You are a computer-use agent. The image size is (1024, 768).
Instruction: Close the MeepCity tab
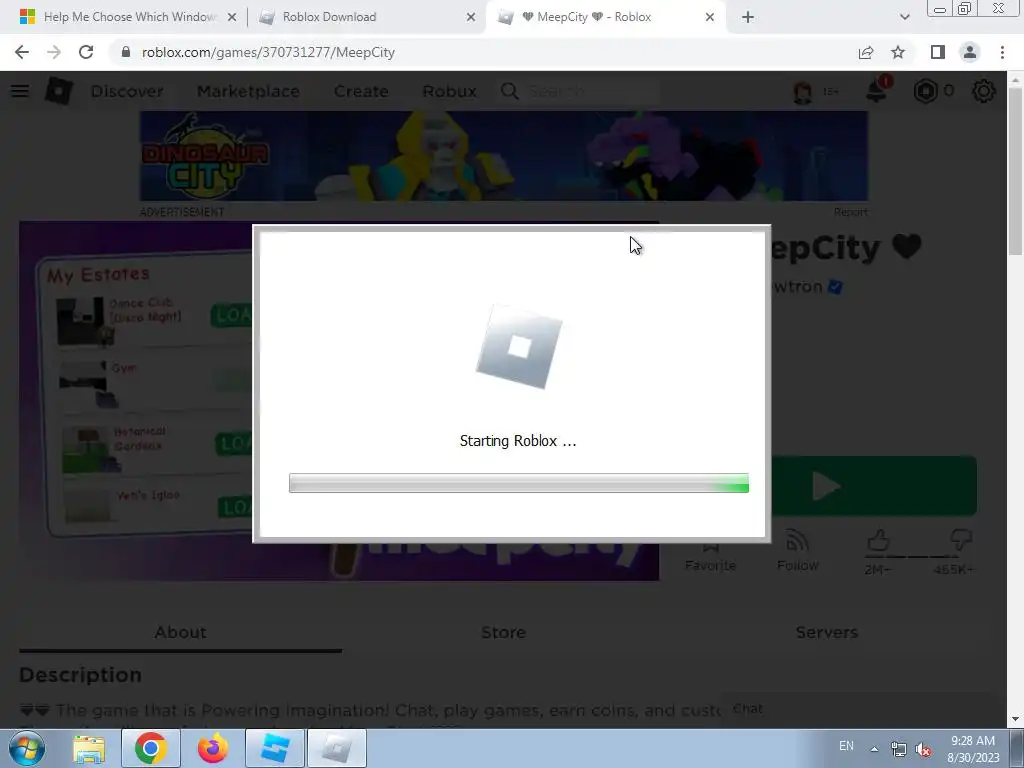(710, 17)
